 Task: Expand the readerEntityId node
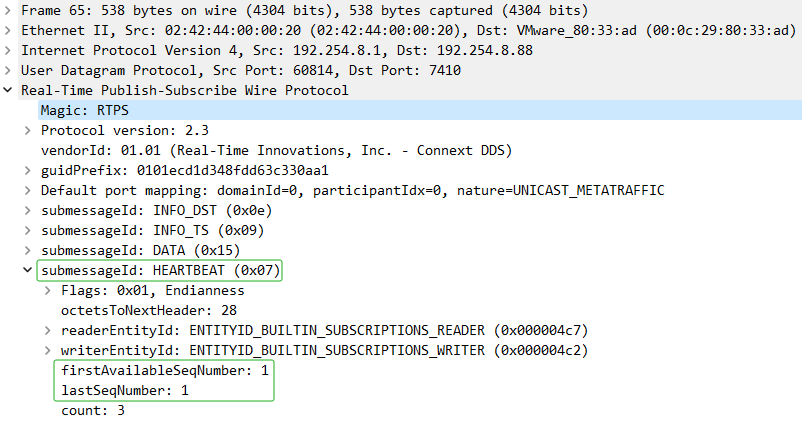48,330
